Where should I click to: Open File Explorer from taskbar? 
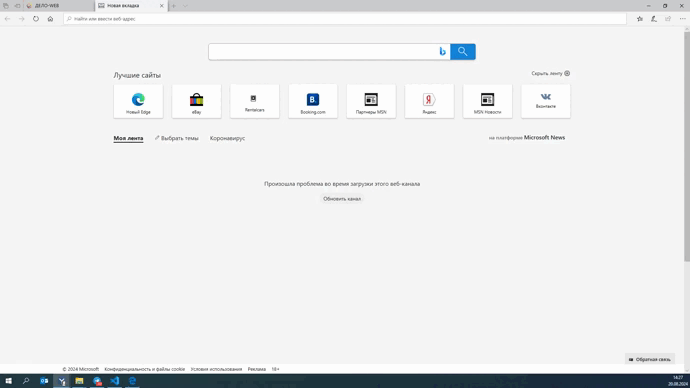coord(79,381)
